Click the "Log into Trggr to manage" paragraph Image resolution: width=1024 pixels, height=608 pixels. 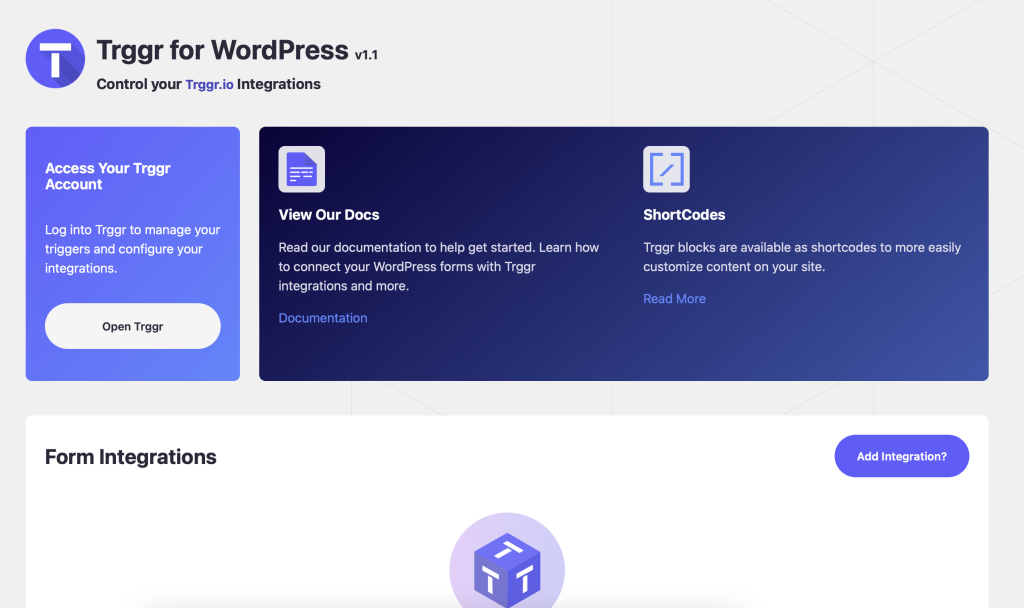[x=133, y=249]
